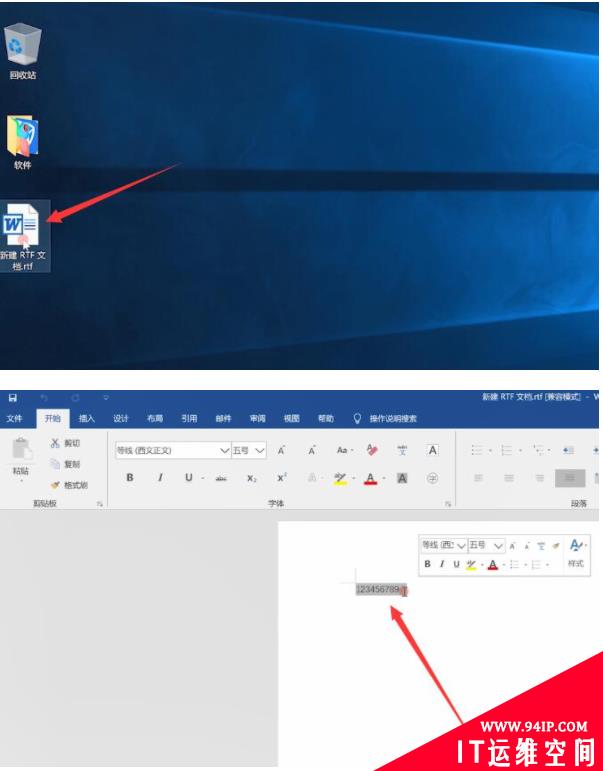
Task: Toggle Italic in the floating mini toolbar
Action: (x=442, y=564)
